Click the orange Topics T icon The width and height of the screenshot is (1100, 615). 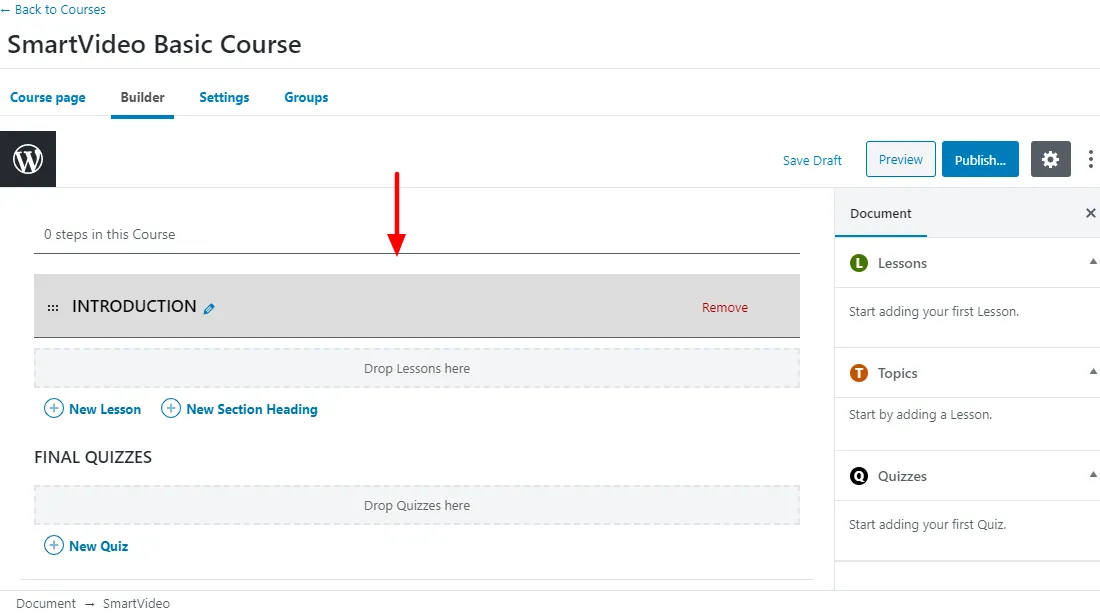point(859,373)
